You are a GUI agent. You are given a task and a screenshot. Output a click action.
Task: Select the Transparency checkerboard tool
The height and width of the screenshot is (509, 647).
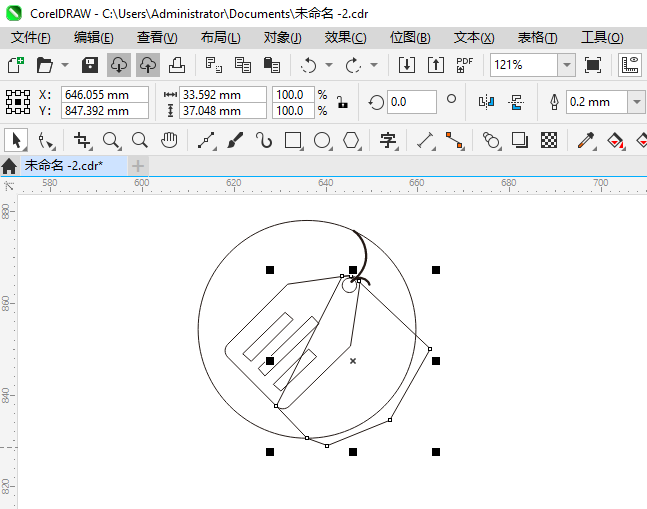(549, 140)
